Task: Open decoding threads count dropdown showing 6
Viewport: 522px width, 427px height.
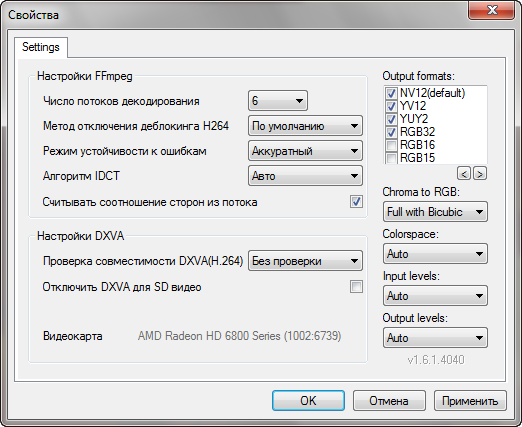Action: [278, 101]
